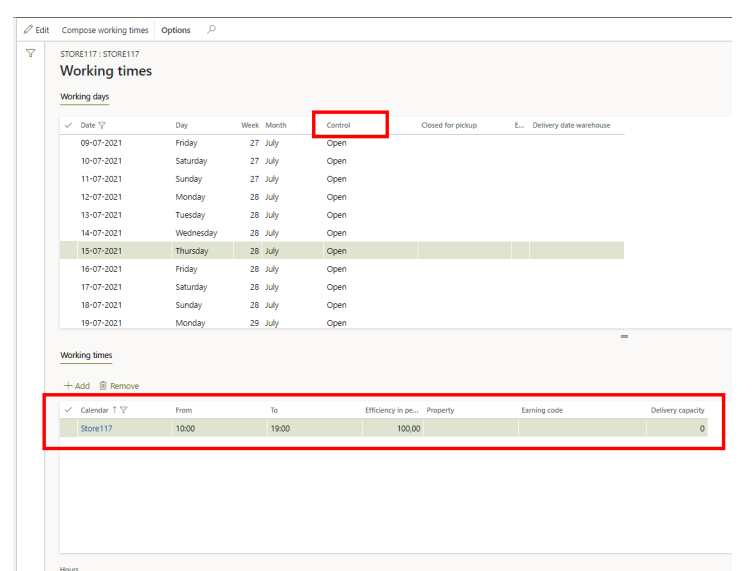754x571 pixels.
Task: Open the Compose working times menu
Action: [105, 30]
